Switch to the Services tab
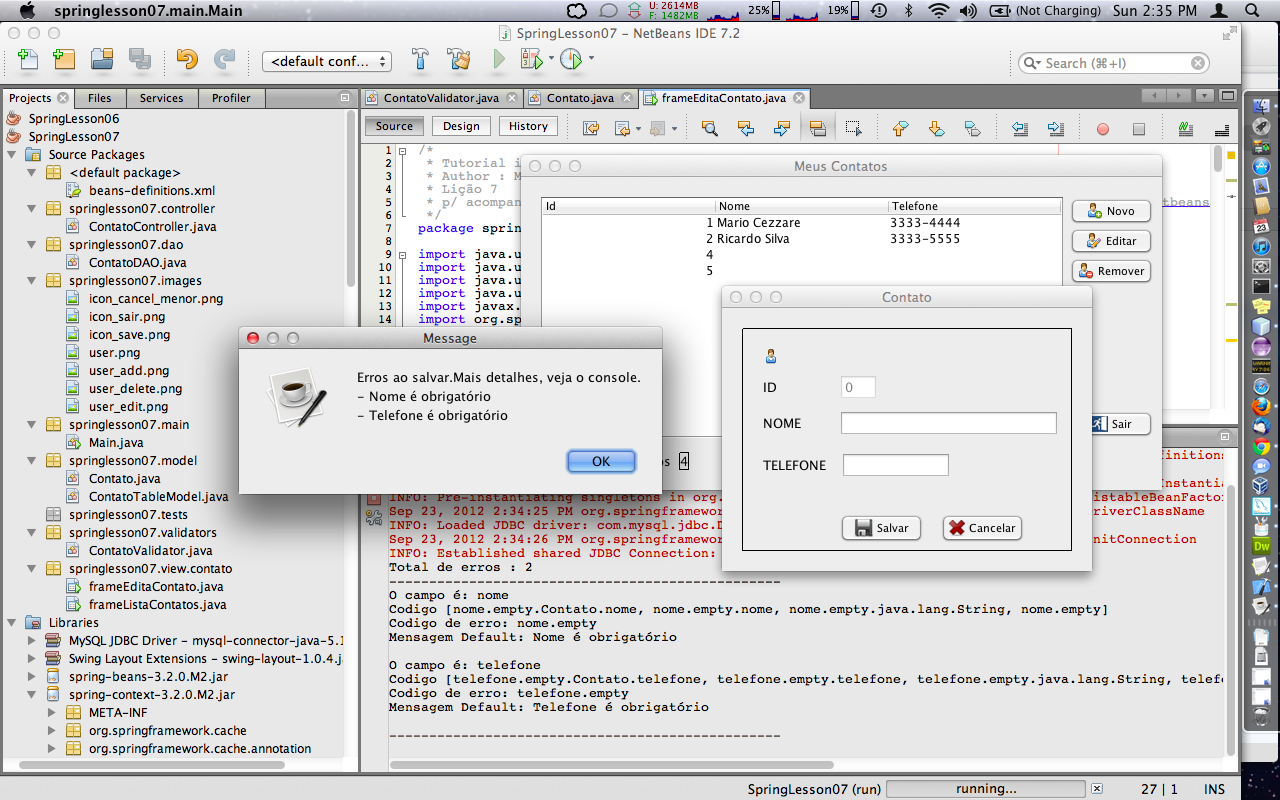 pyautogui.click(x=161, y=98)
